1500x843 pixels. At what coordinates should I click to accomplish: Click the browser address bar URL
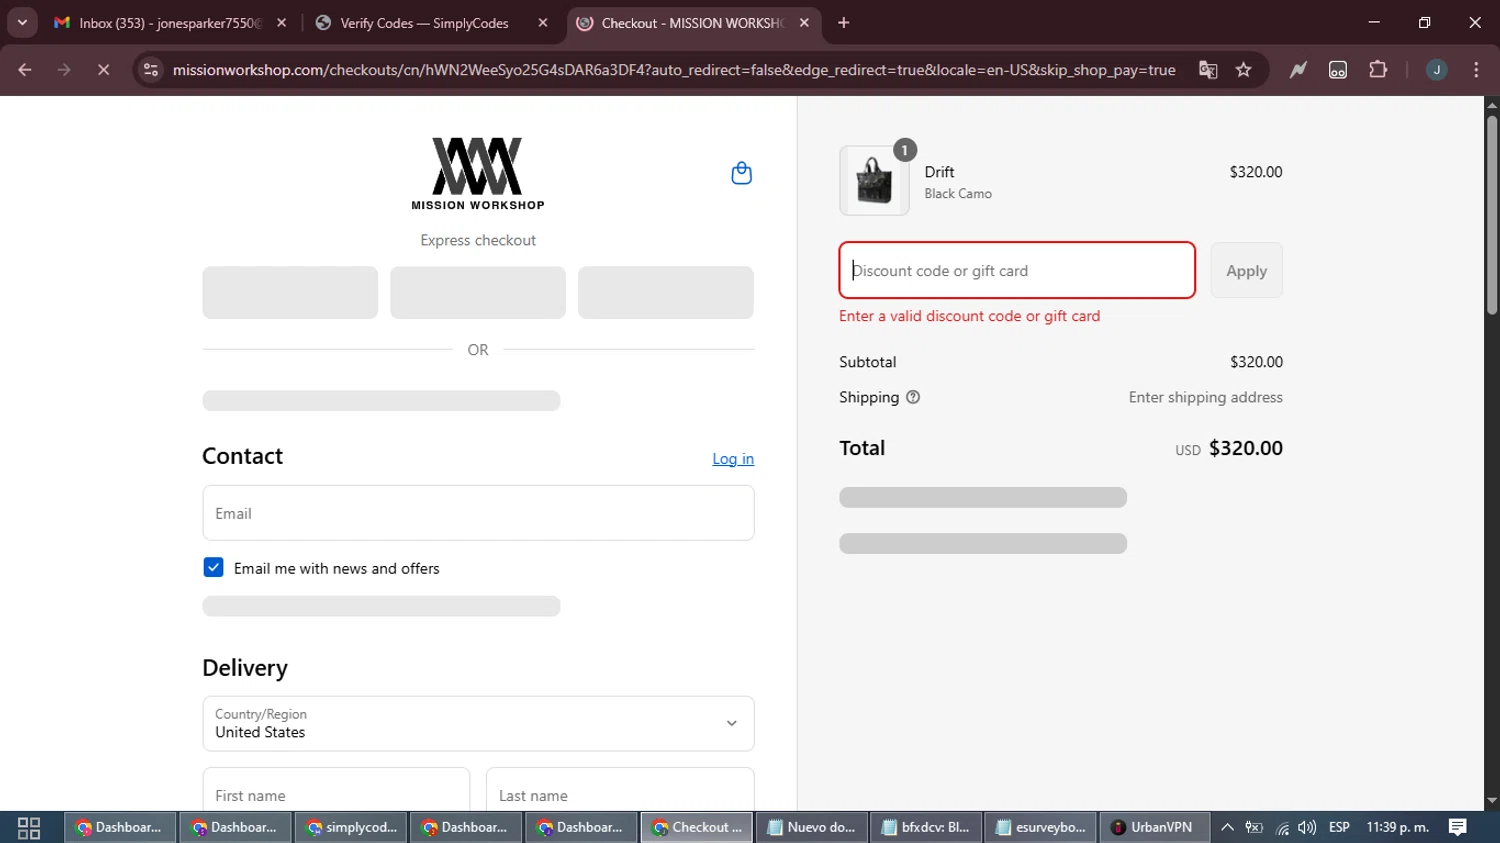click(x=673, y=70)
